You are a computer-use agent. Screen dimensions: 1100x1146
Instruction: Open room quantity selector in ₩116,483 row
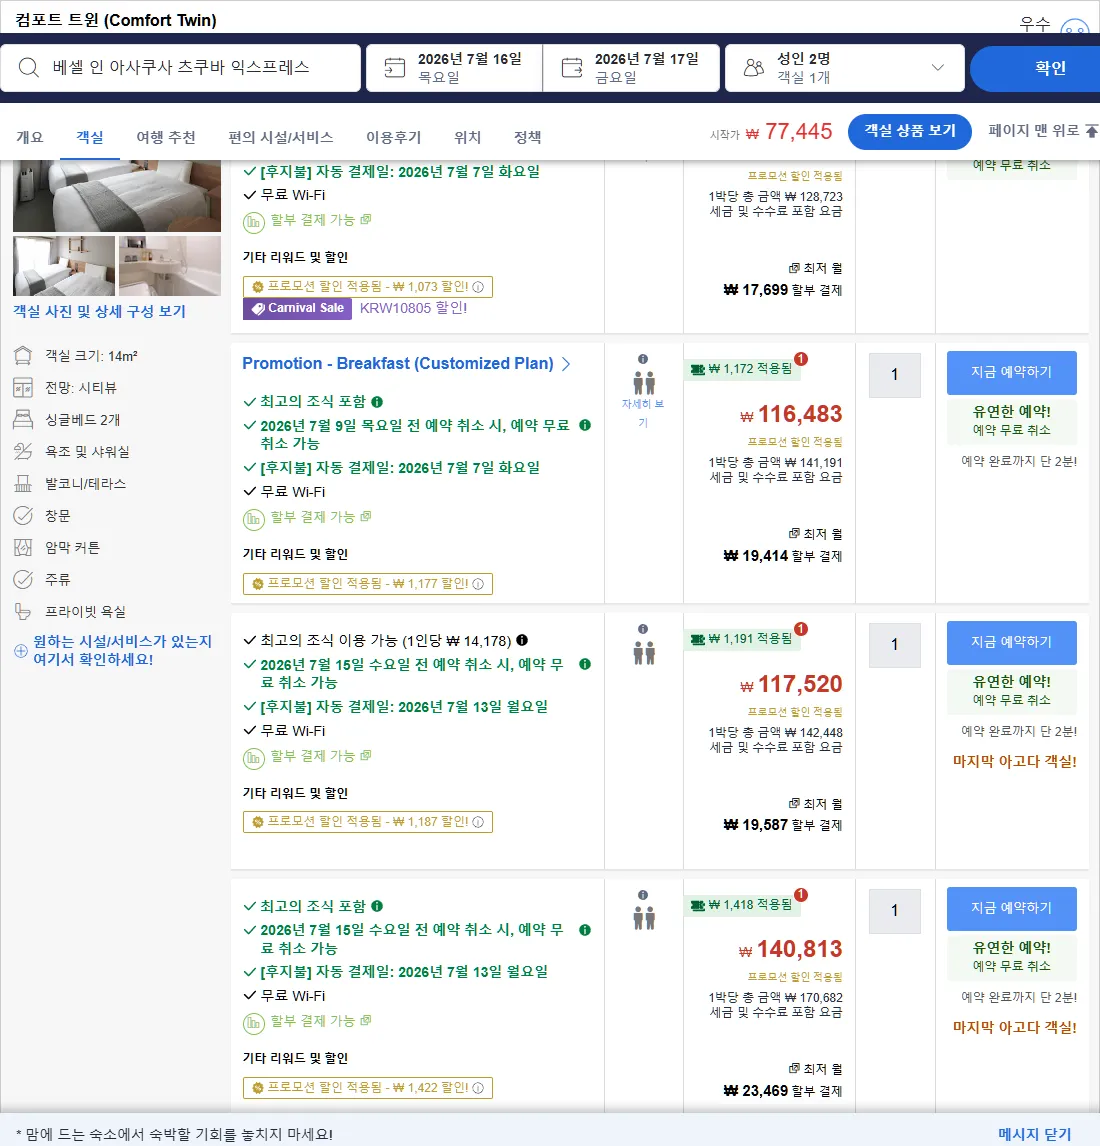click(895, 375)
